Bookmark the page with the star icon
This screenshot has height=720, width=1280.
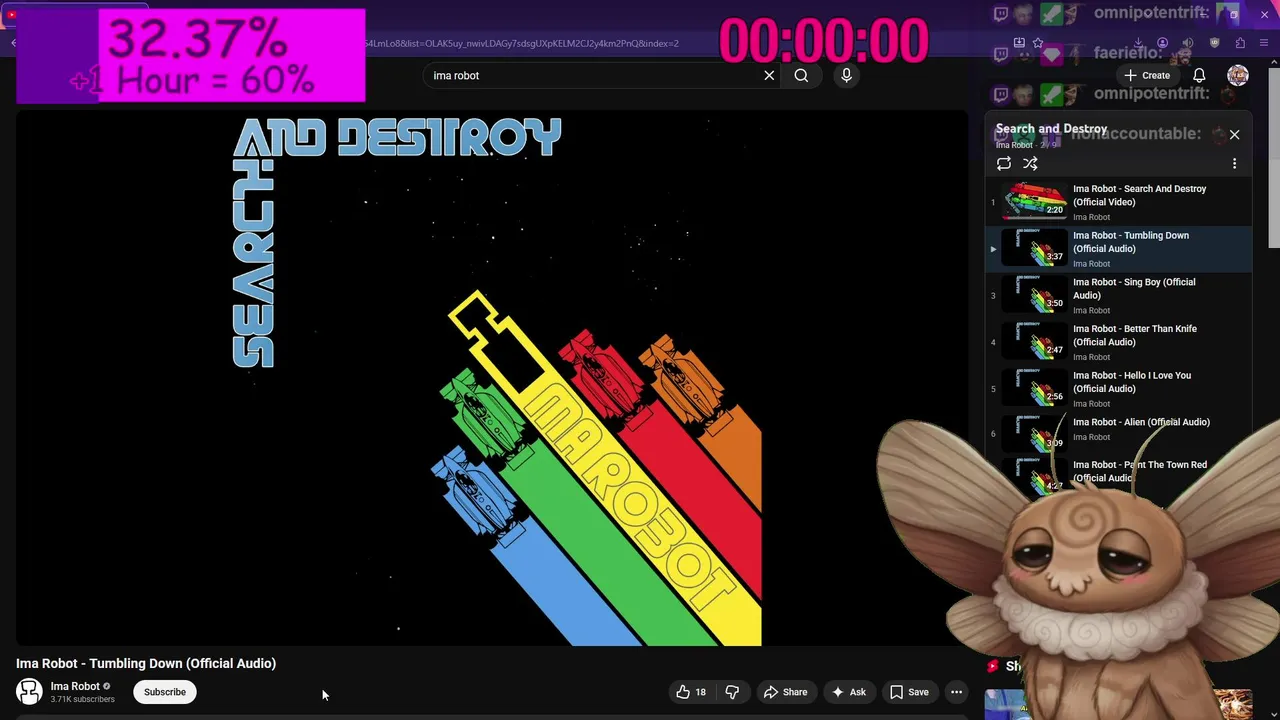click(1038, 43)
